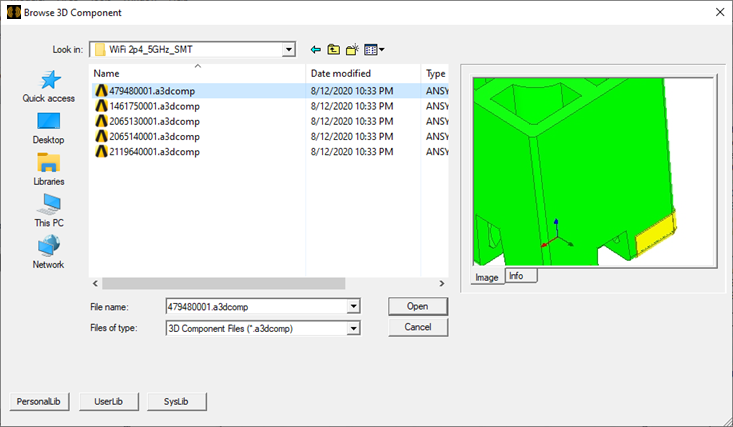Screen dimensions: 733x427
Task: Select file name 2065140001.a3dcomp
Action: 154,137
